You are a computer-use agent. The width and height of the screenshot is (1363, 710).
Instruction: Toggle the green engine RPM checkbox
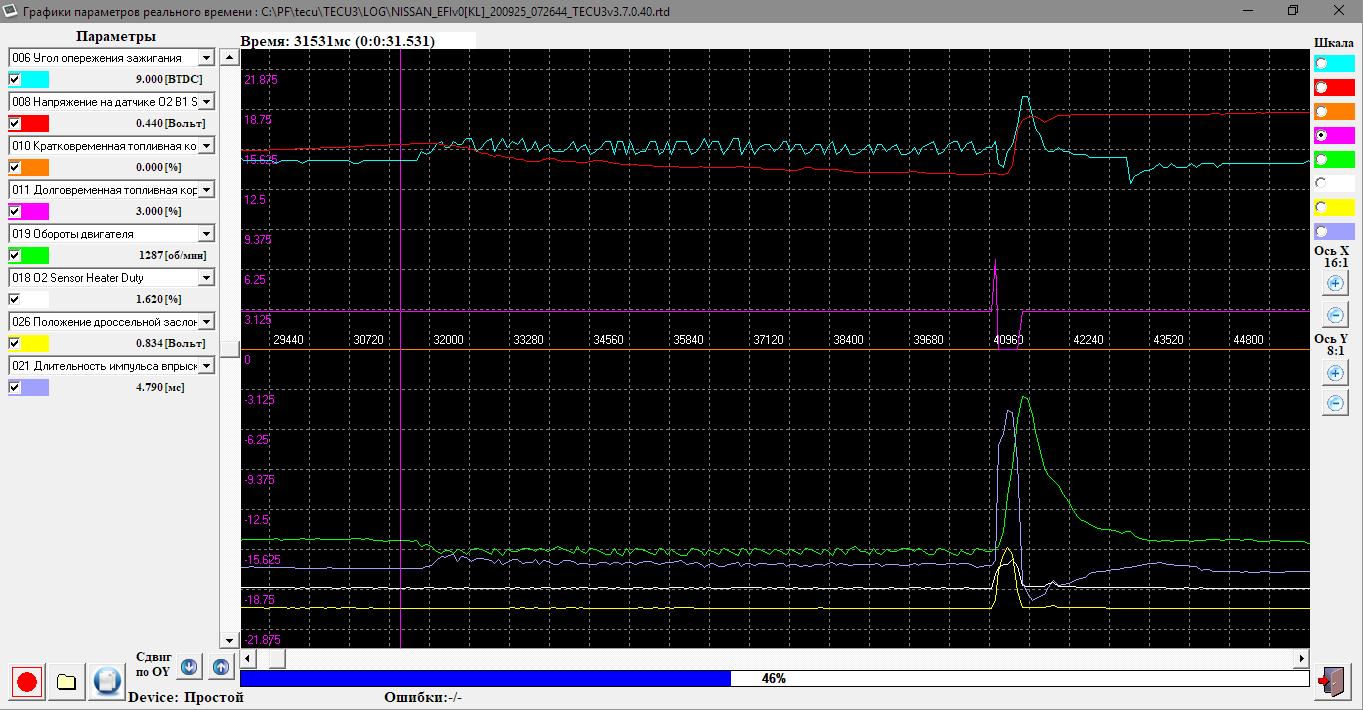(x=15, y=255)
